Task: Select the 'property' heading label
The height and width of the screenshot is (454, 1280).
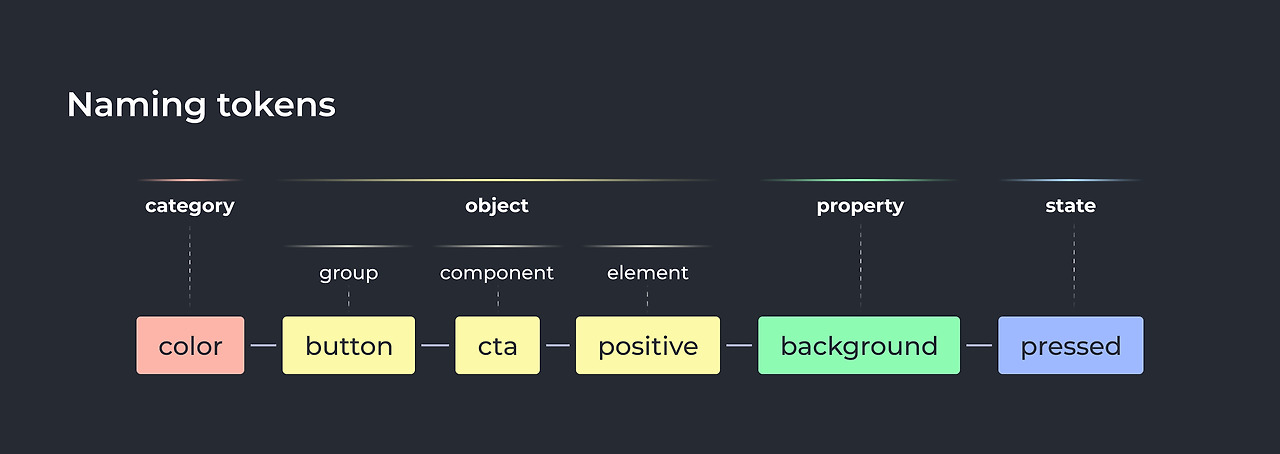Action: tap(860, 206)
